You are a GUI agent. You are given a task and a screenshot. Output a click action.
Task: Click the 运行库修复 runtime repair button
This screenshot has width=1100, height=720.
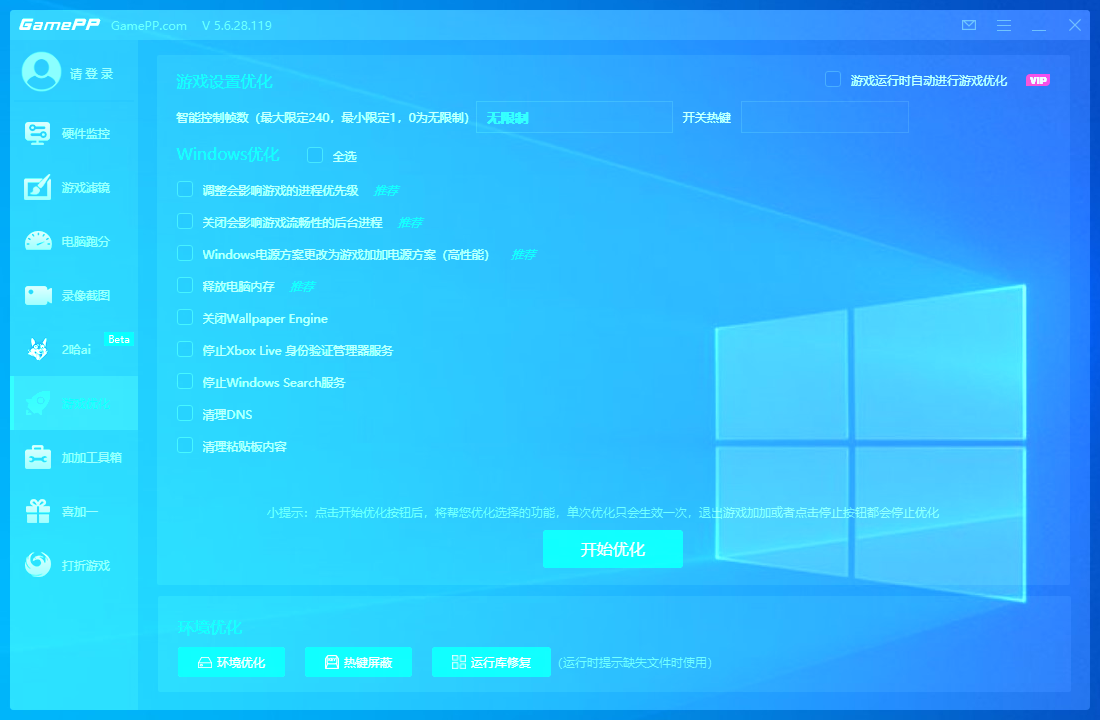tap(491, 662)
